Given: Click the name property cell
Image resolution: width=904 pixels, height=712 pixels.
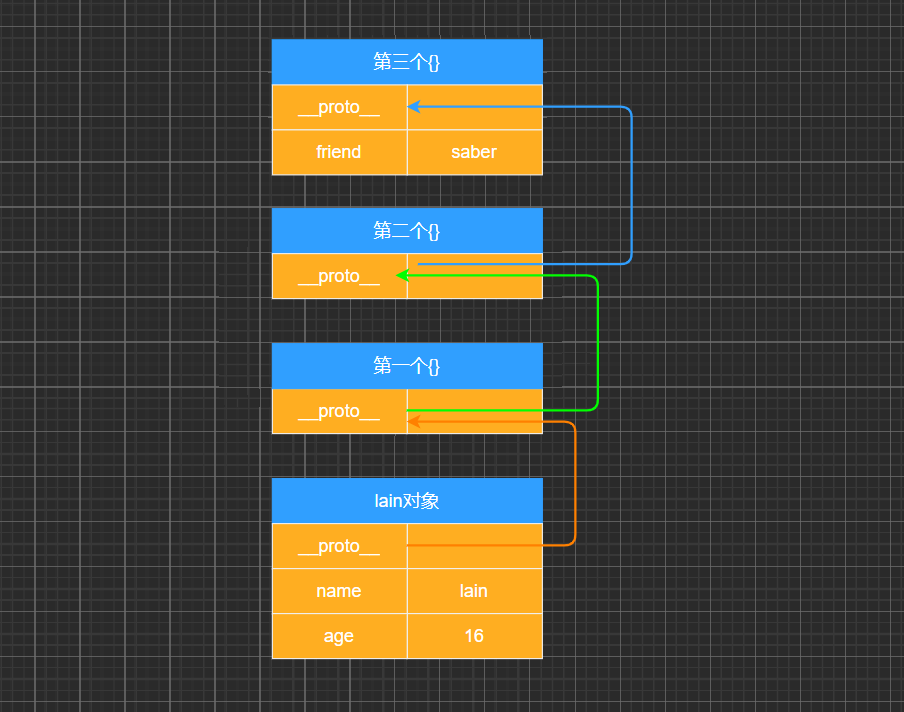Looking at the screenshot, I should 339,591.
